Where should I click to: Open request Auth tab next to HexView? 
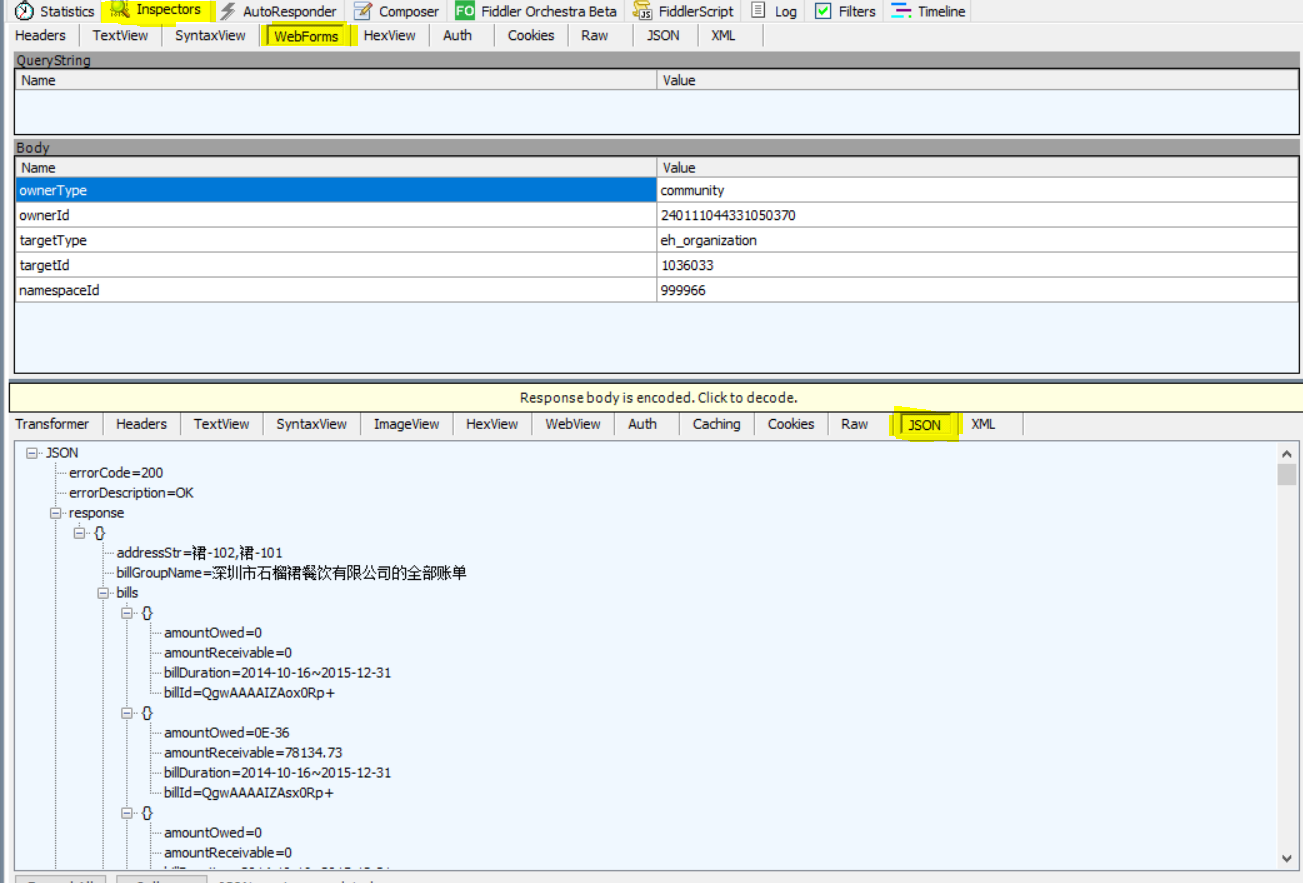point(457,35)
